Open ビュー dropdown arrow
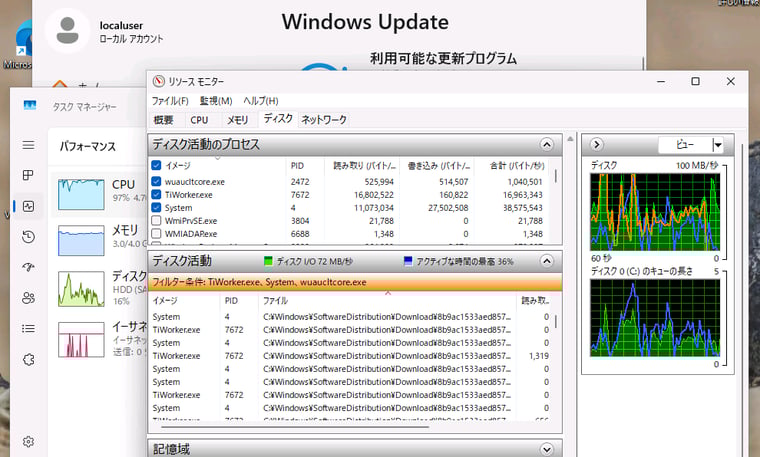The height and width of the screenshot is (457, 760). [718, 144]
